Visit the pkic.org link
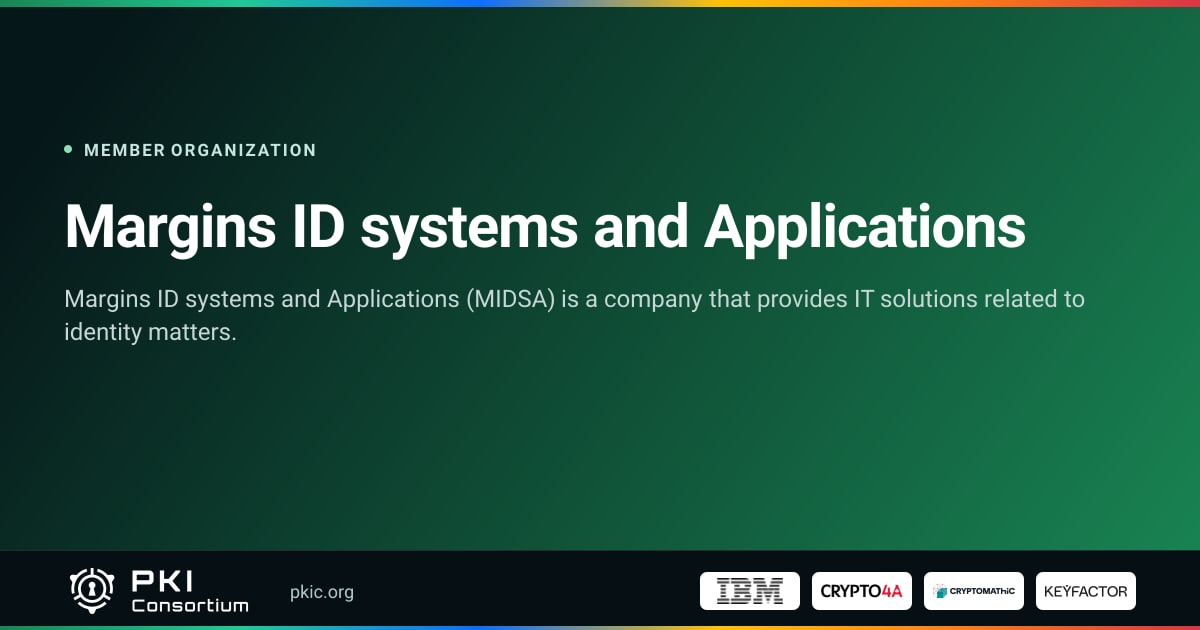 [321, 592]
